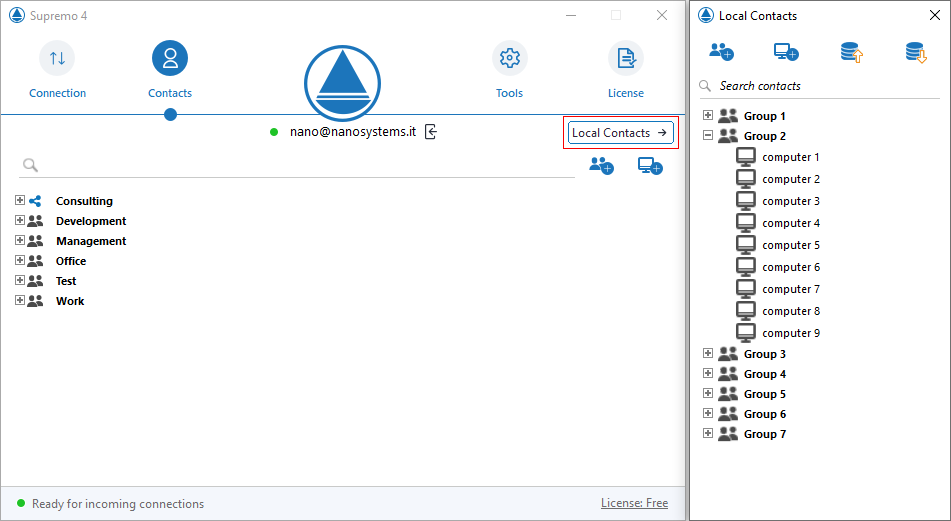Open the License: Free link

tap(634, 503)
